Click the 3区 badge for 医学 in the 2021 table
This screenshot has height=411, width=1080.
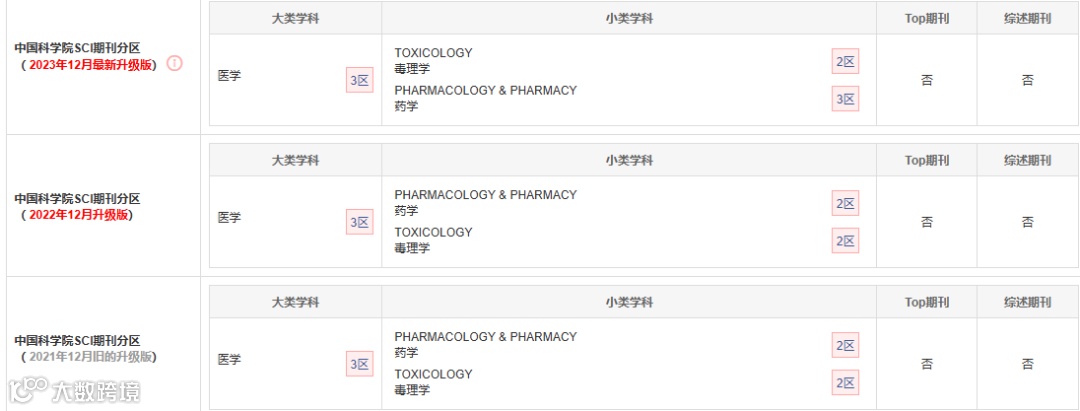[359, 365]
